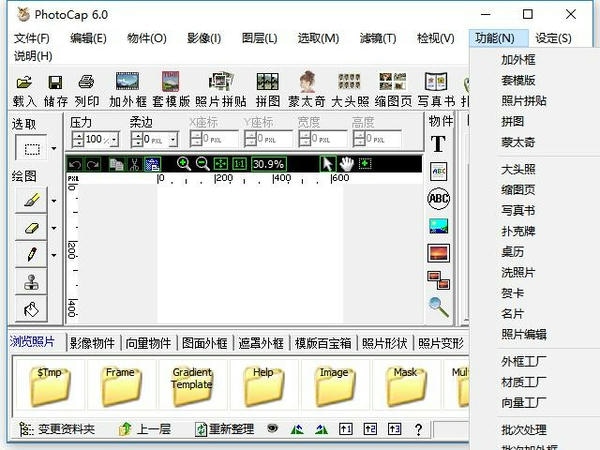
Task: Click the 大头照 ID photo toolbar icon
Action: [x=349, y=82]
